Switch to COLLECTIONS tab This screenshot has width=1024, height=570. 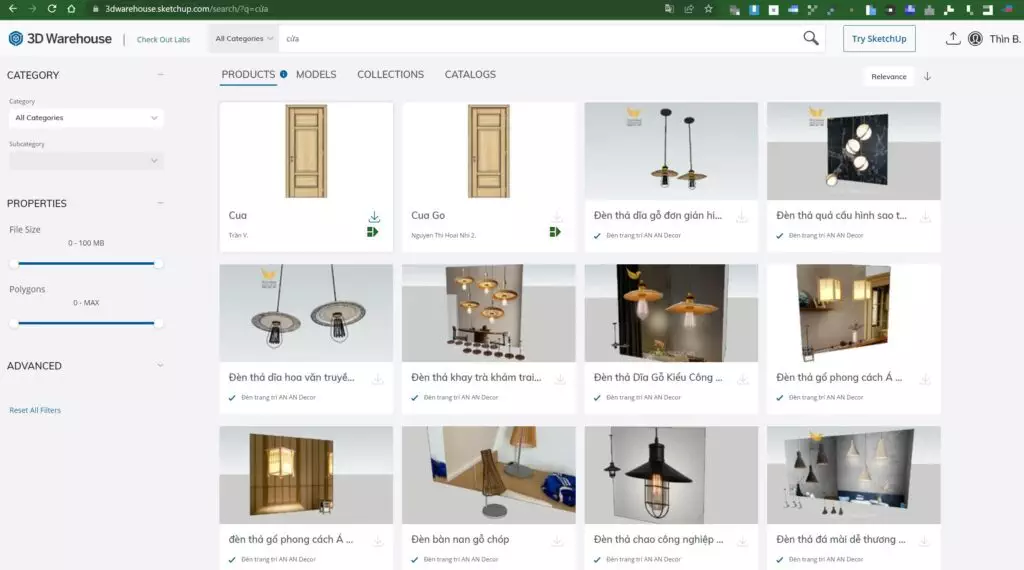coord(391,74)
